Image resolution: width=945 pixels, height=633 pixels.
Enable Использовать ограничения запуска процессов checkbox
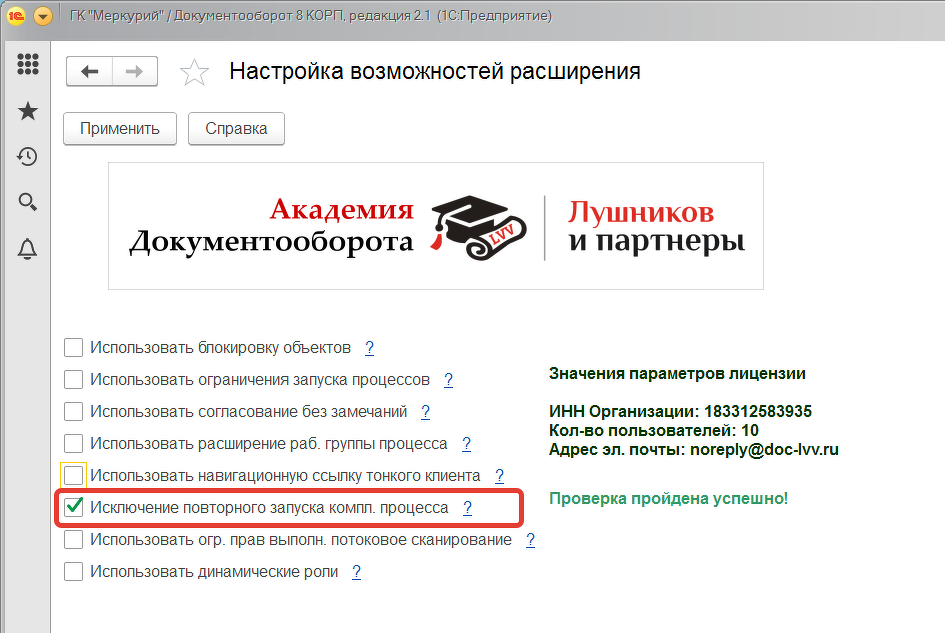[74, 380]
